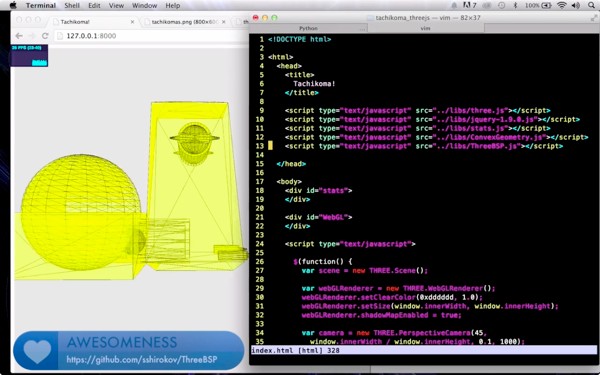Viewport: 600px width, 375px height.
Task: Open the Time Machine clock icon
Action: click(501, 5)
